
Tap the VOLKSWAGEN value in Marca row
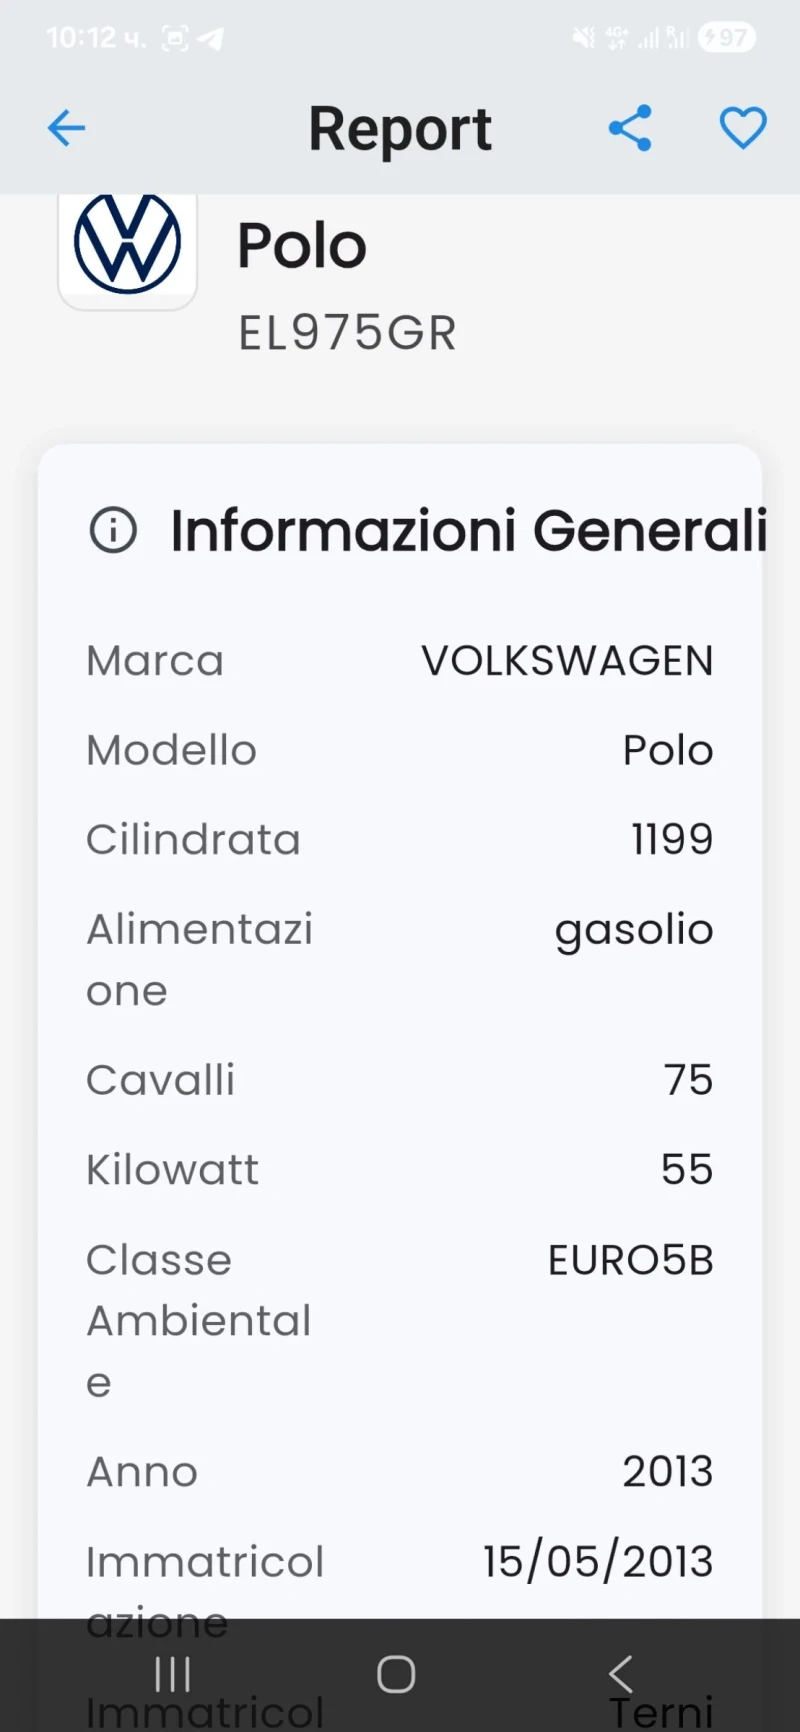pos(567,660)
